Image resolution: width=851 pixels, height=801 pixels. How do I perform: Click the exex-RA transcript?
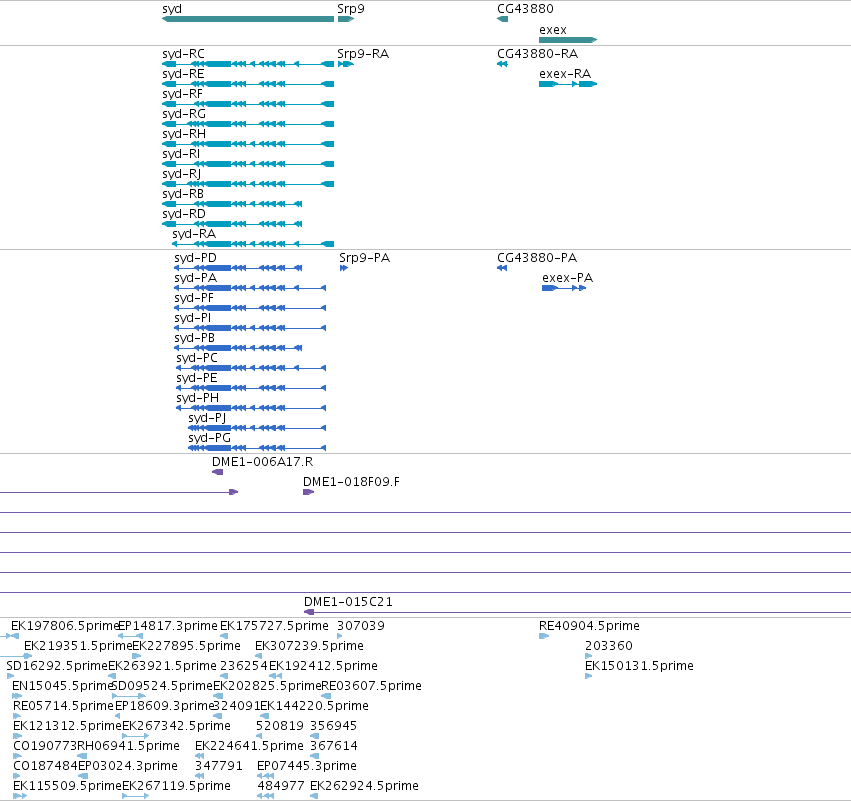[x=568, y=84]
